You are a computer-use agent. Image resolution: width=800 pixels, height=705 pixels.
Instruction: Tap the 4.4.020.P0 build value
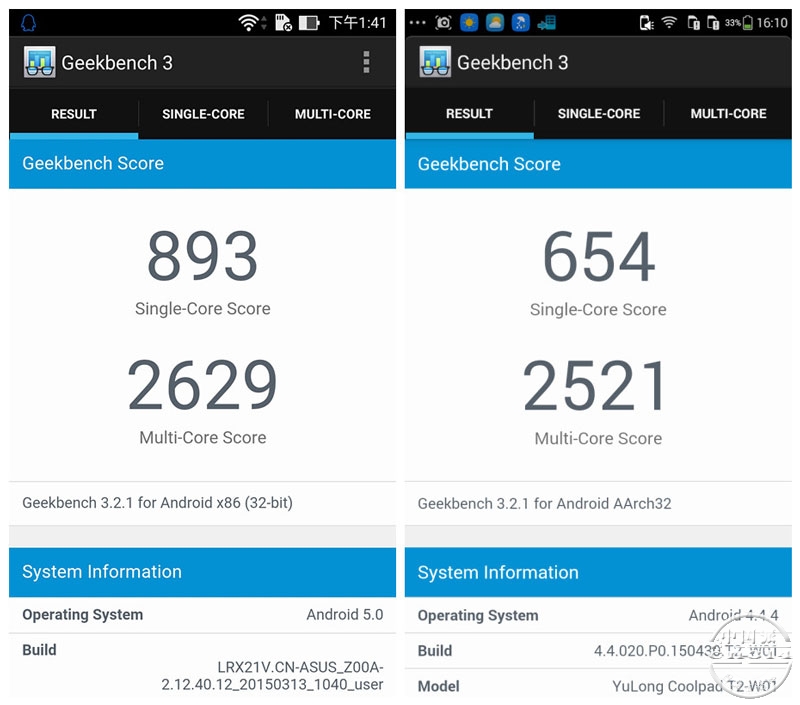(x=686, y=651)
